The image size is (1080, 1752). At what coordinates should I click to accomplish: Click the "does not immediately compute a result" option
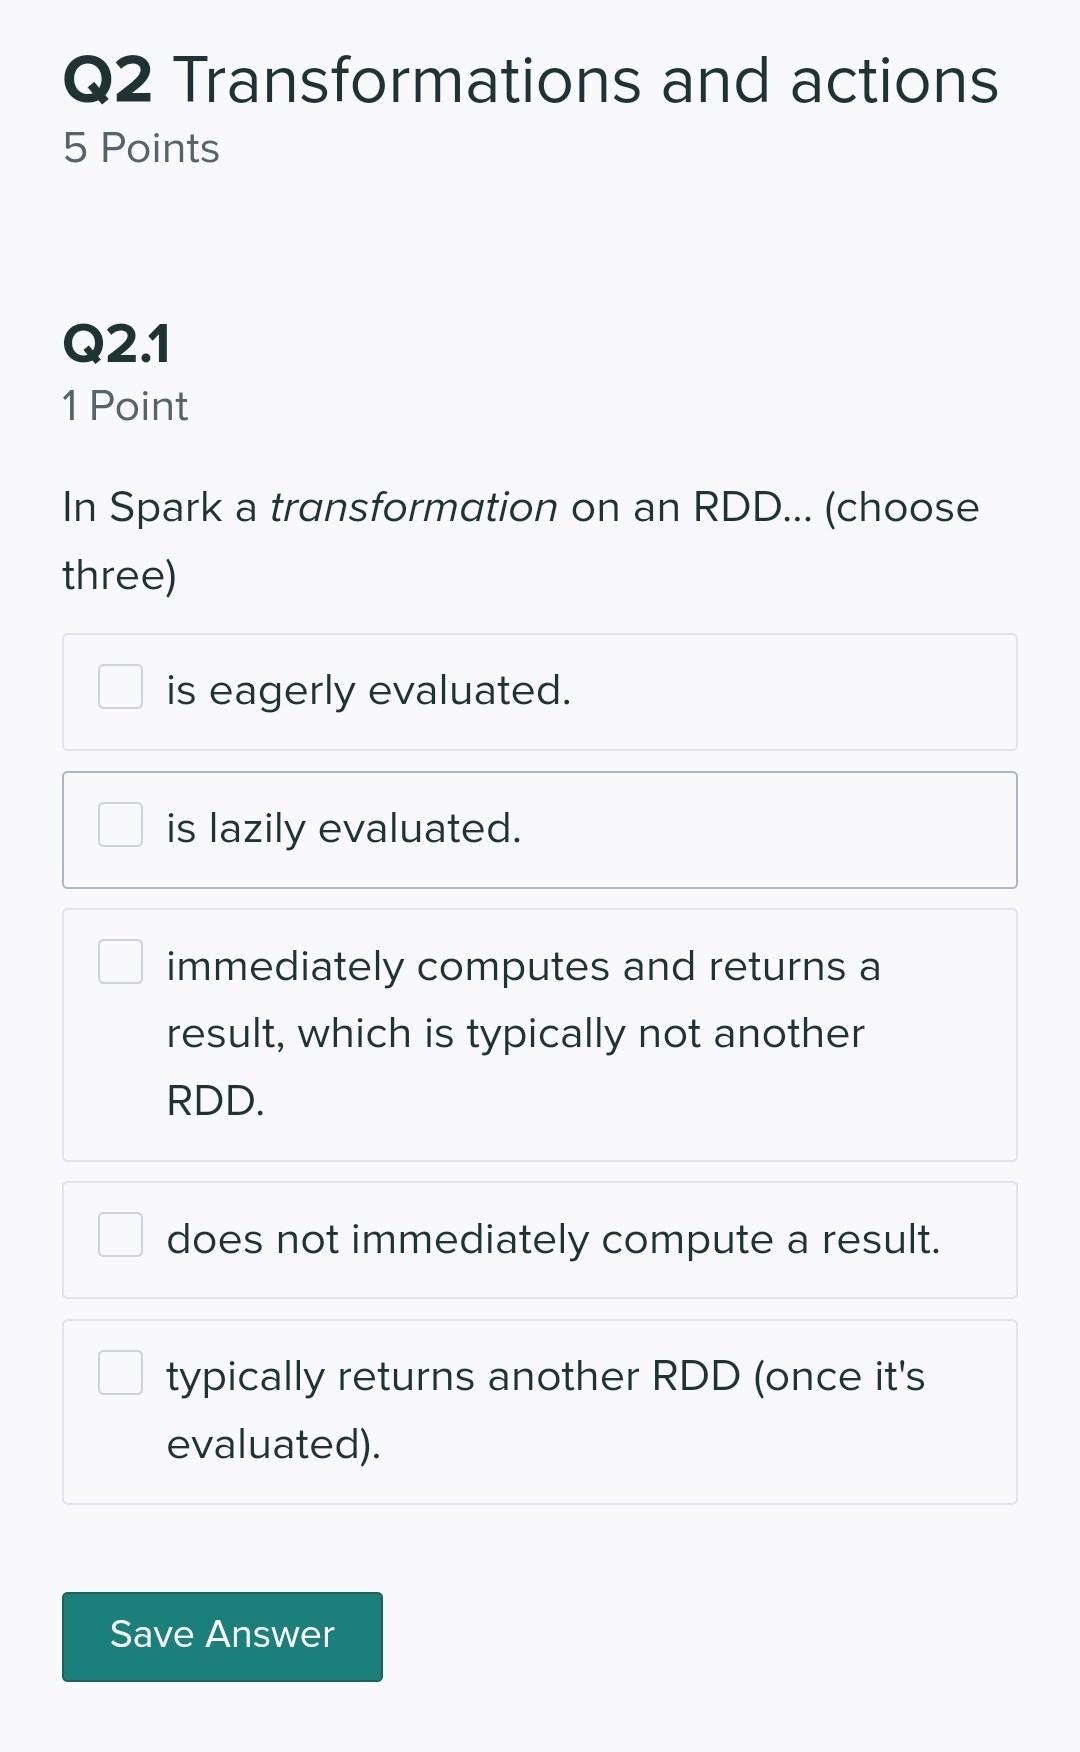(x=540, y=1239)
